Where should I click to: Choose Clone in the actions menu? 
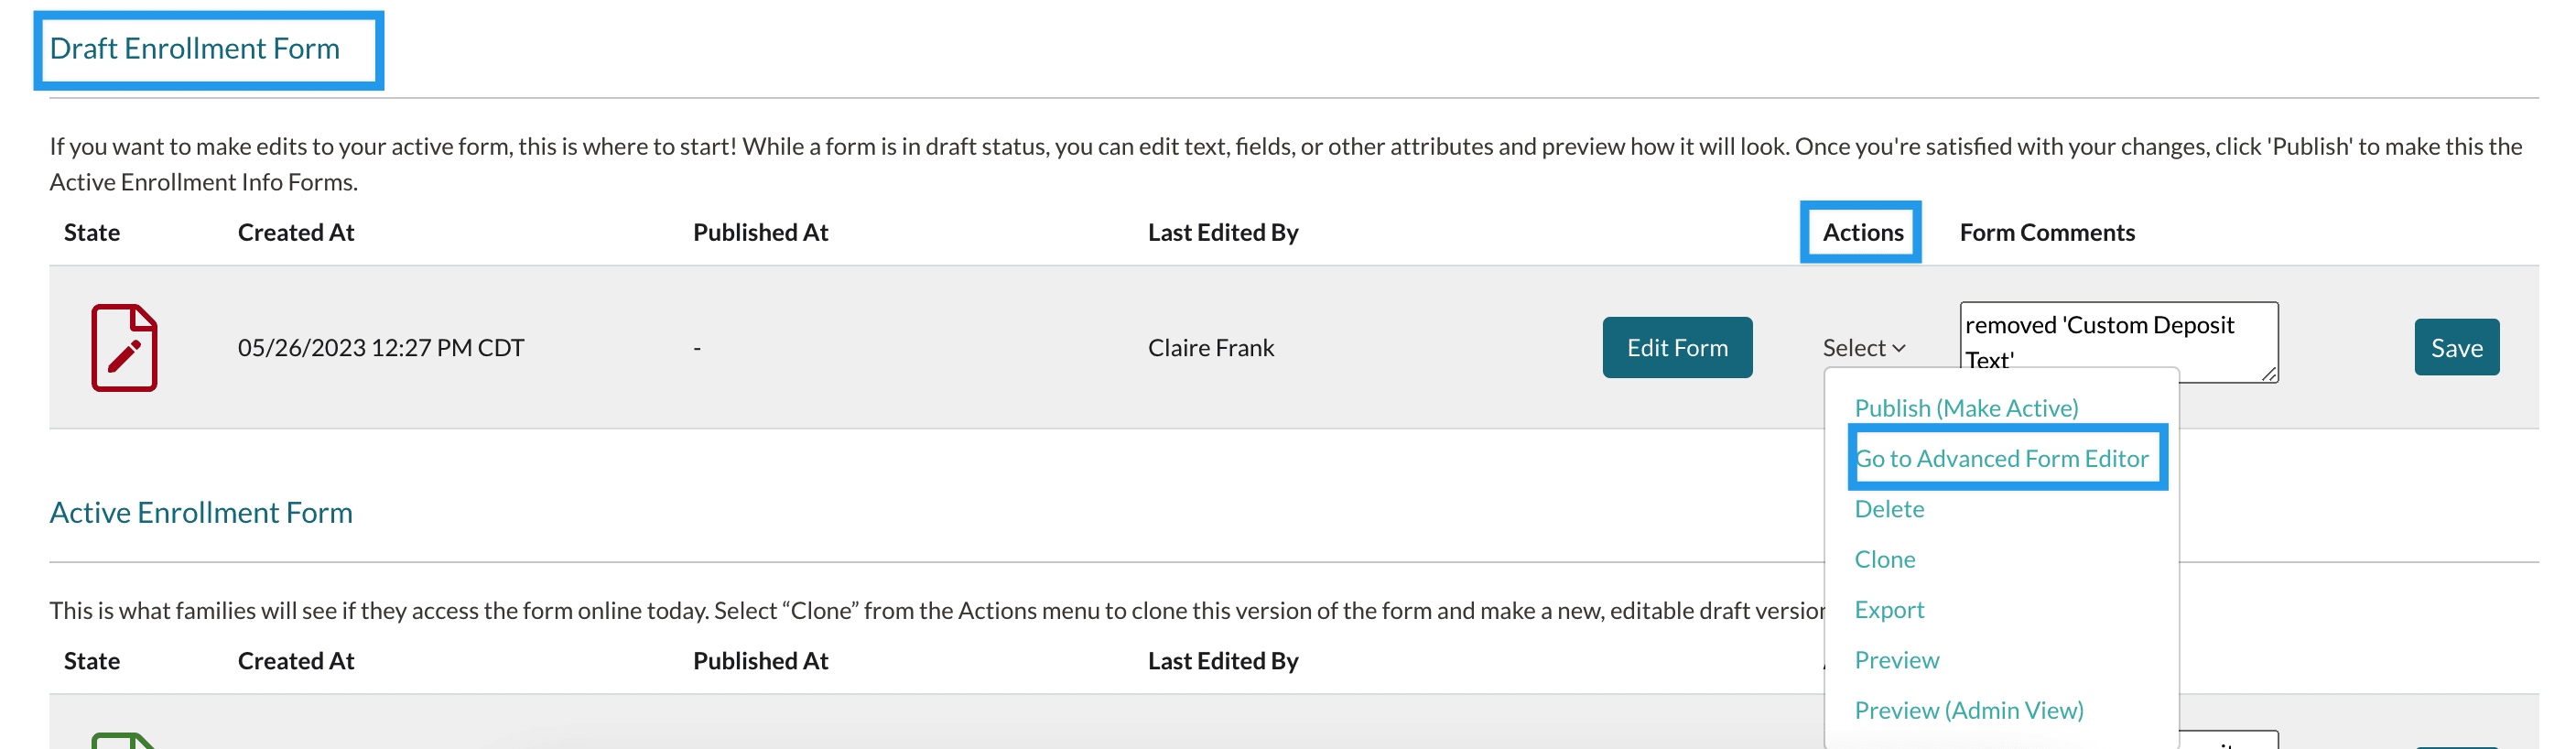[1884, 559]
